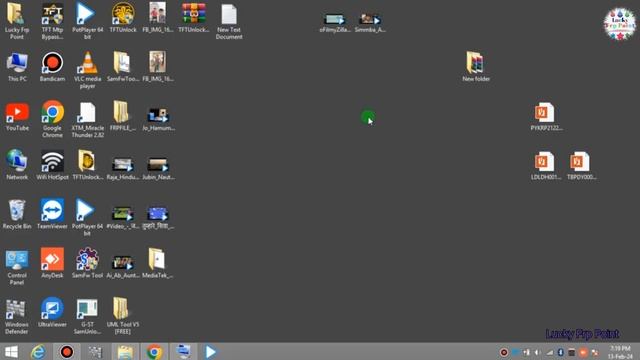The image size is (640, 360).
Task: Launch SamFw Tool shortcut
Action: 87,263
